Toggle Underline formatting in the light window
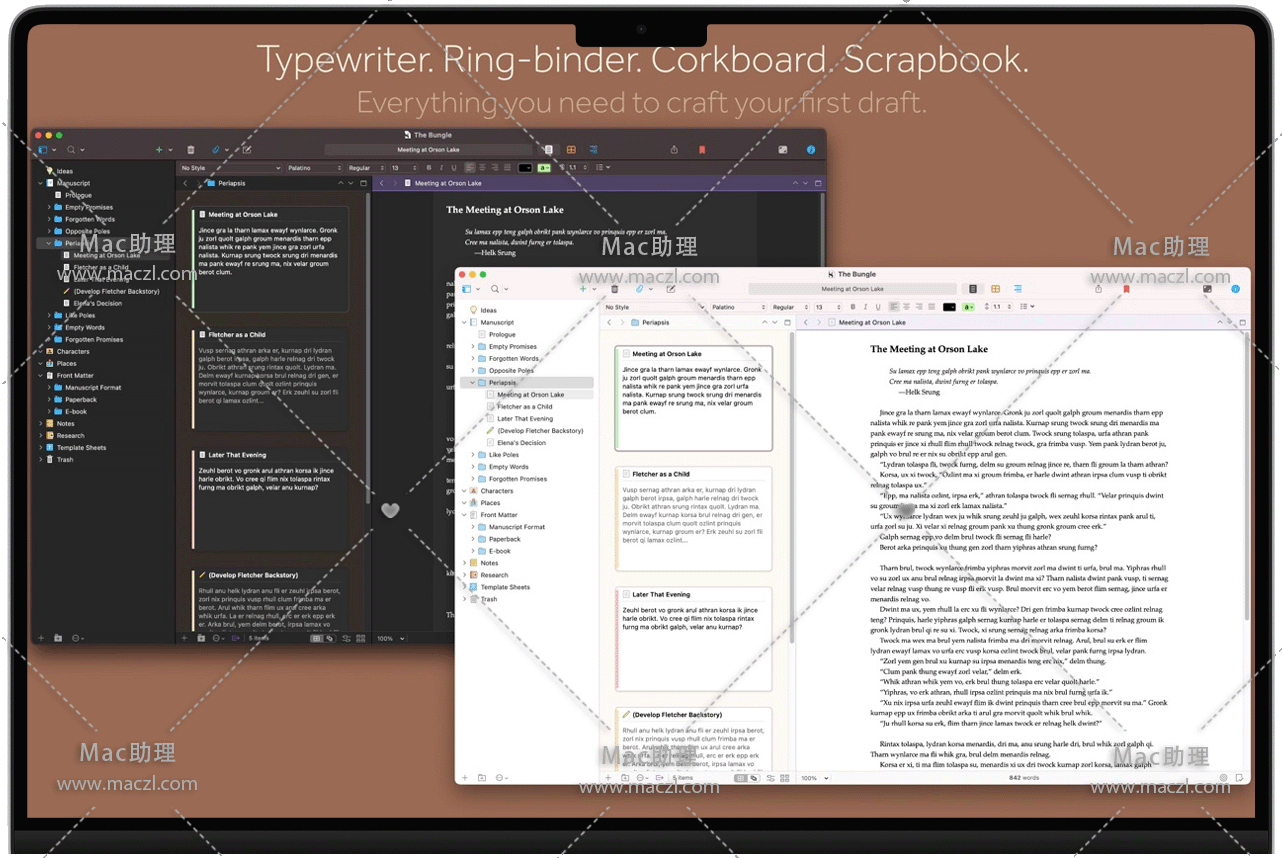This screenshot has width=1282, height=858. [x=878, y=307]
